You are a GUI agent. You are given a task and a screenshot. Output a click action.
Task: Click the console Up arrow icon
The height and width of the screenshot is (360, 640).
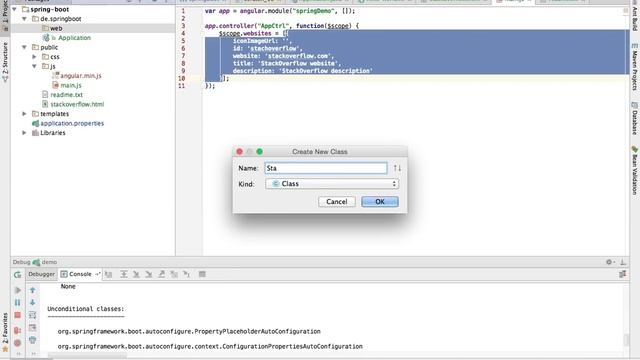pos(33,290)
